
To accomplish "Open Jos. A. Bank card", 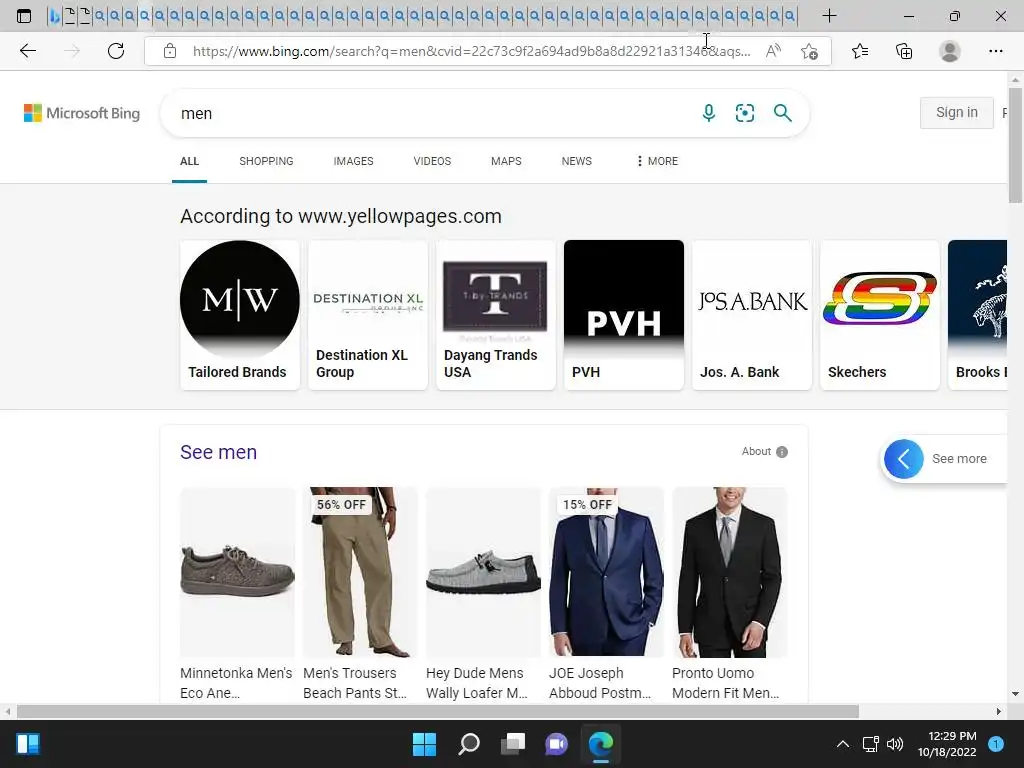I will click(752, 315).
